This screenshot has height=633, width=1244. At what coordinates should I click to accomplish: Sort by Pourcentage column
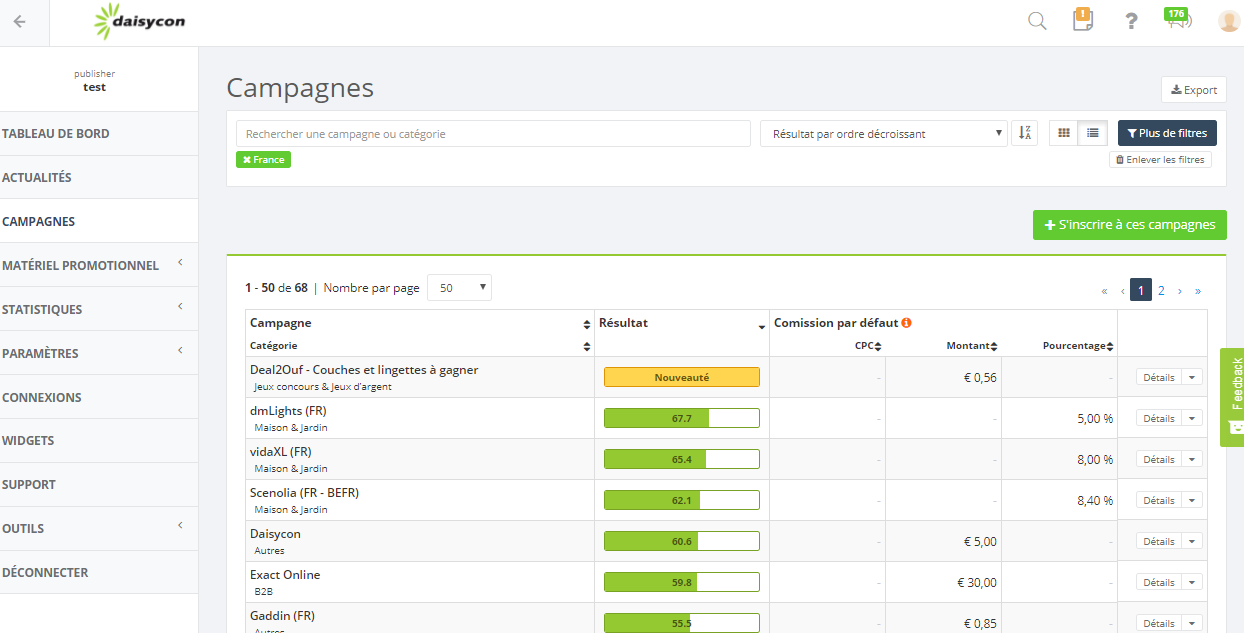tap(1110, 346)
